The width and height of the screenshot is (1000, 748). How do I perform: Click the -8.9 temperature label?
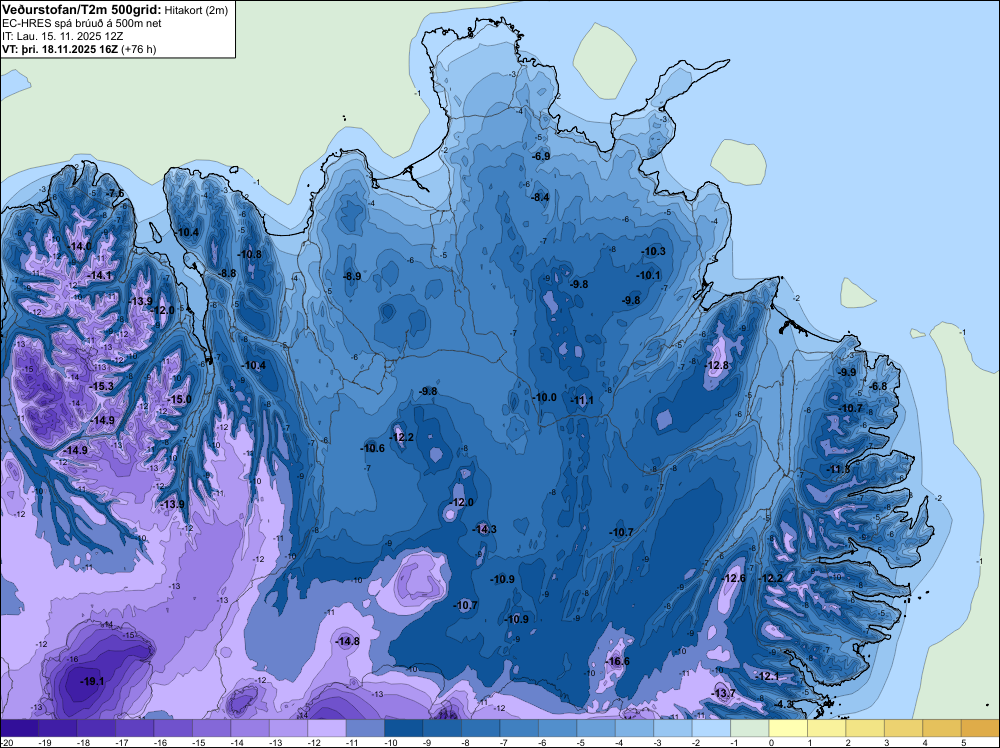tap(352, 276)
